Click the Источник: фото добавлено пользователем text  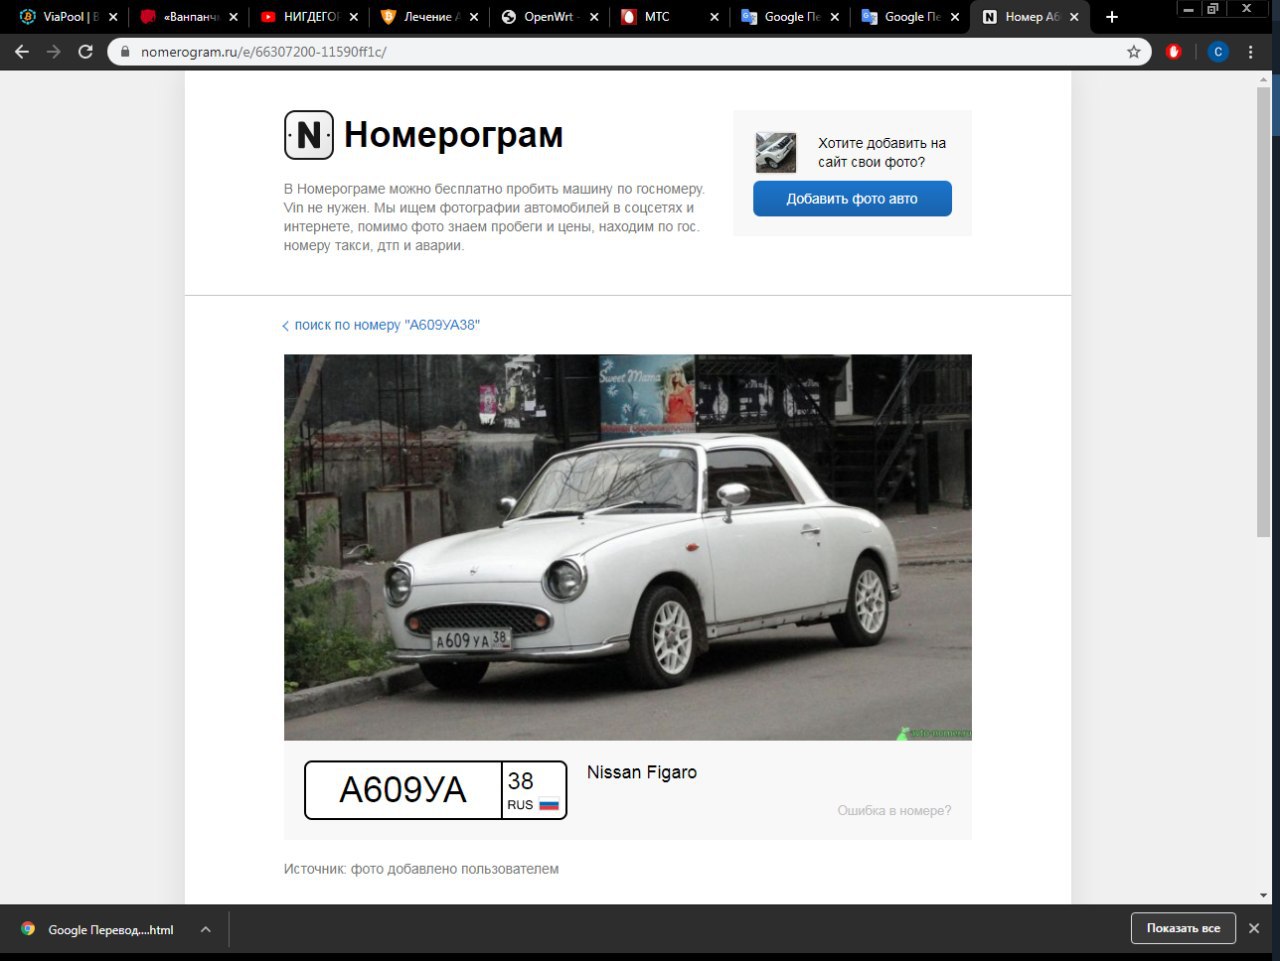[x=421, y=869]
